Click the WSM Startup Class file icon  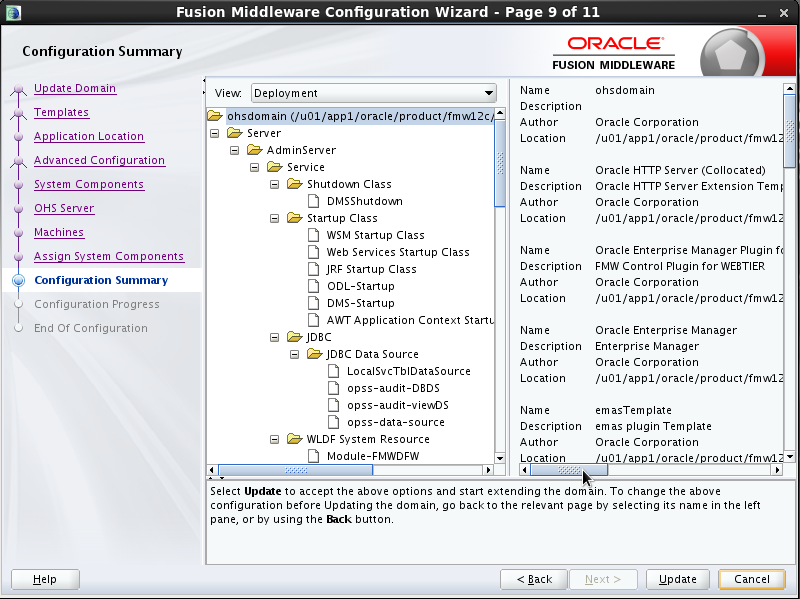pos(314,235)
